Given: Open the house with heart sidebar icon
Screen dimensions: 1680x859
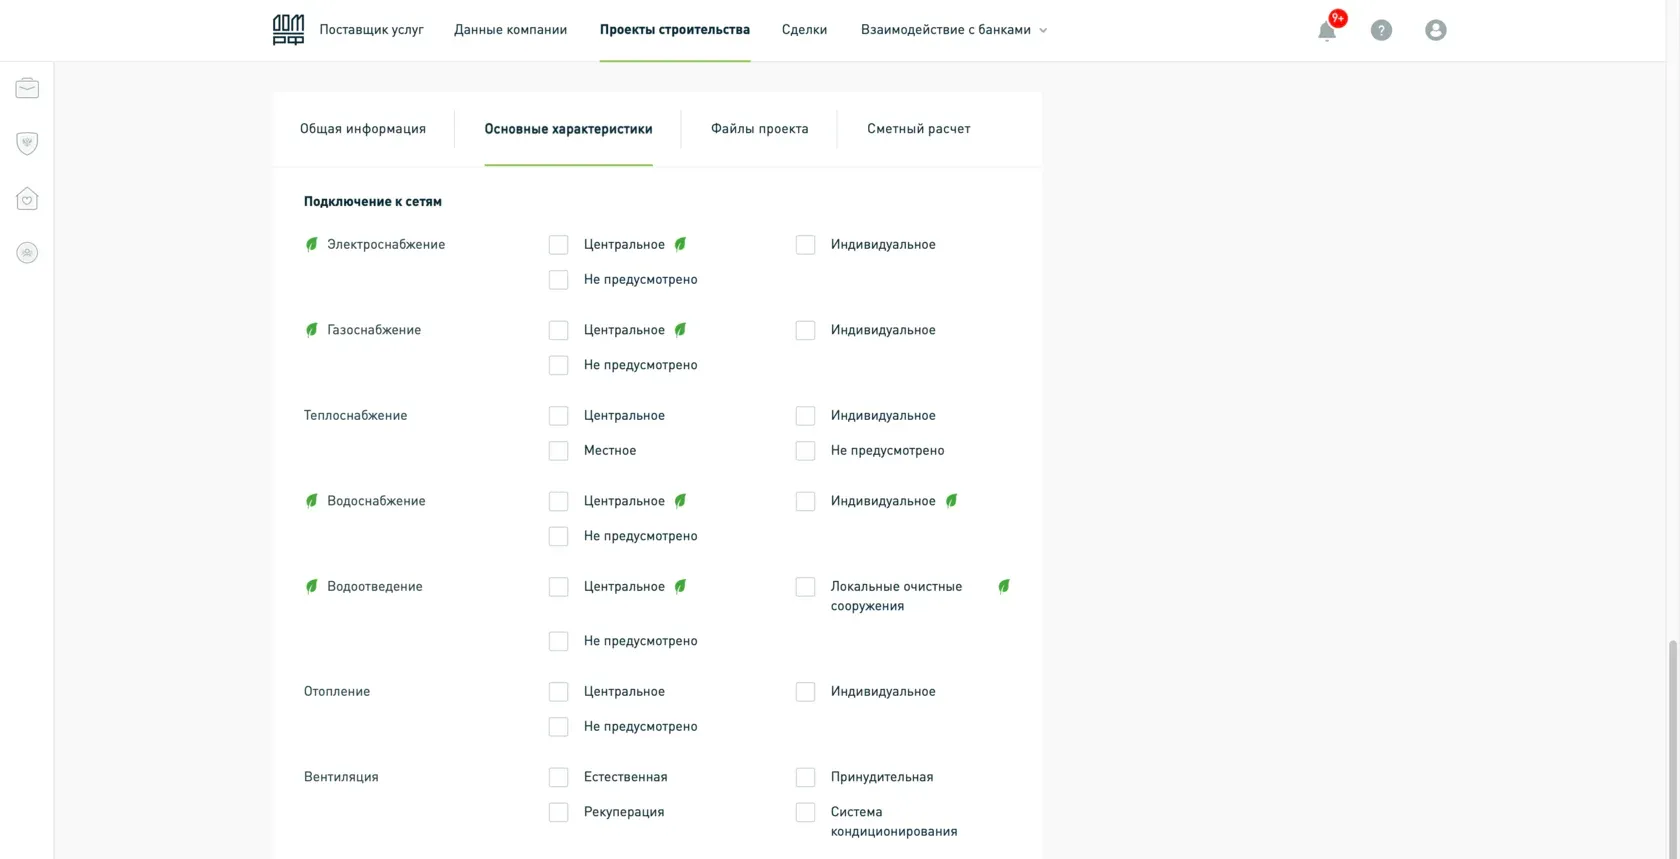Looking at the screenshot, I should [27, 199].
